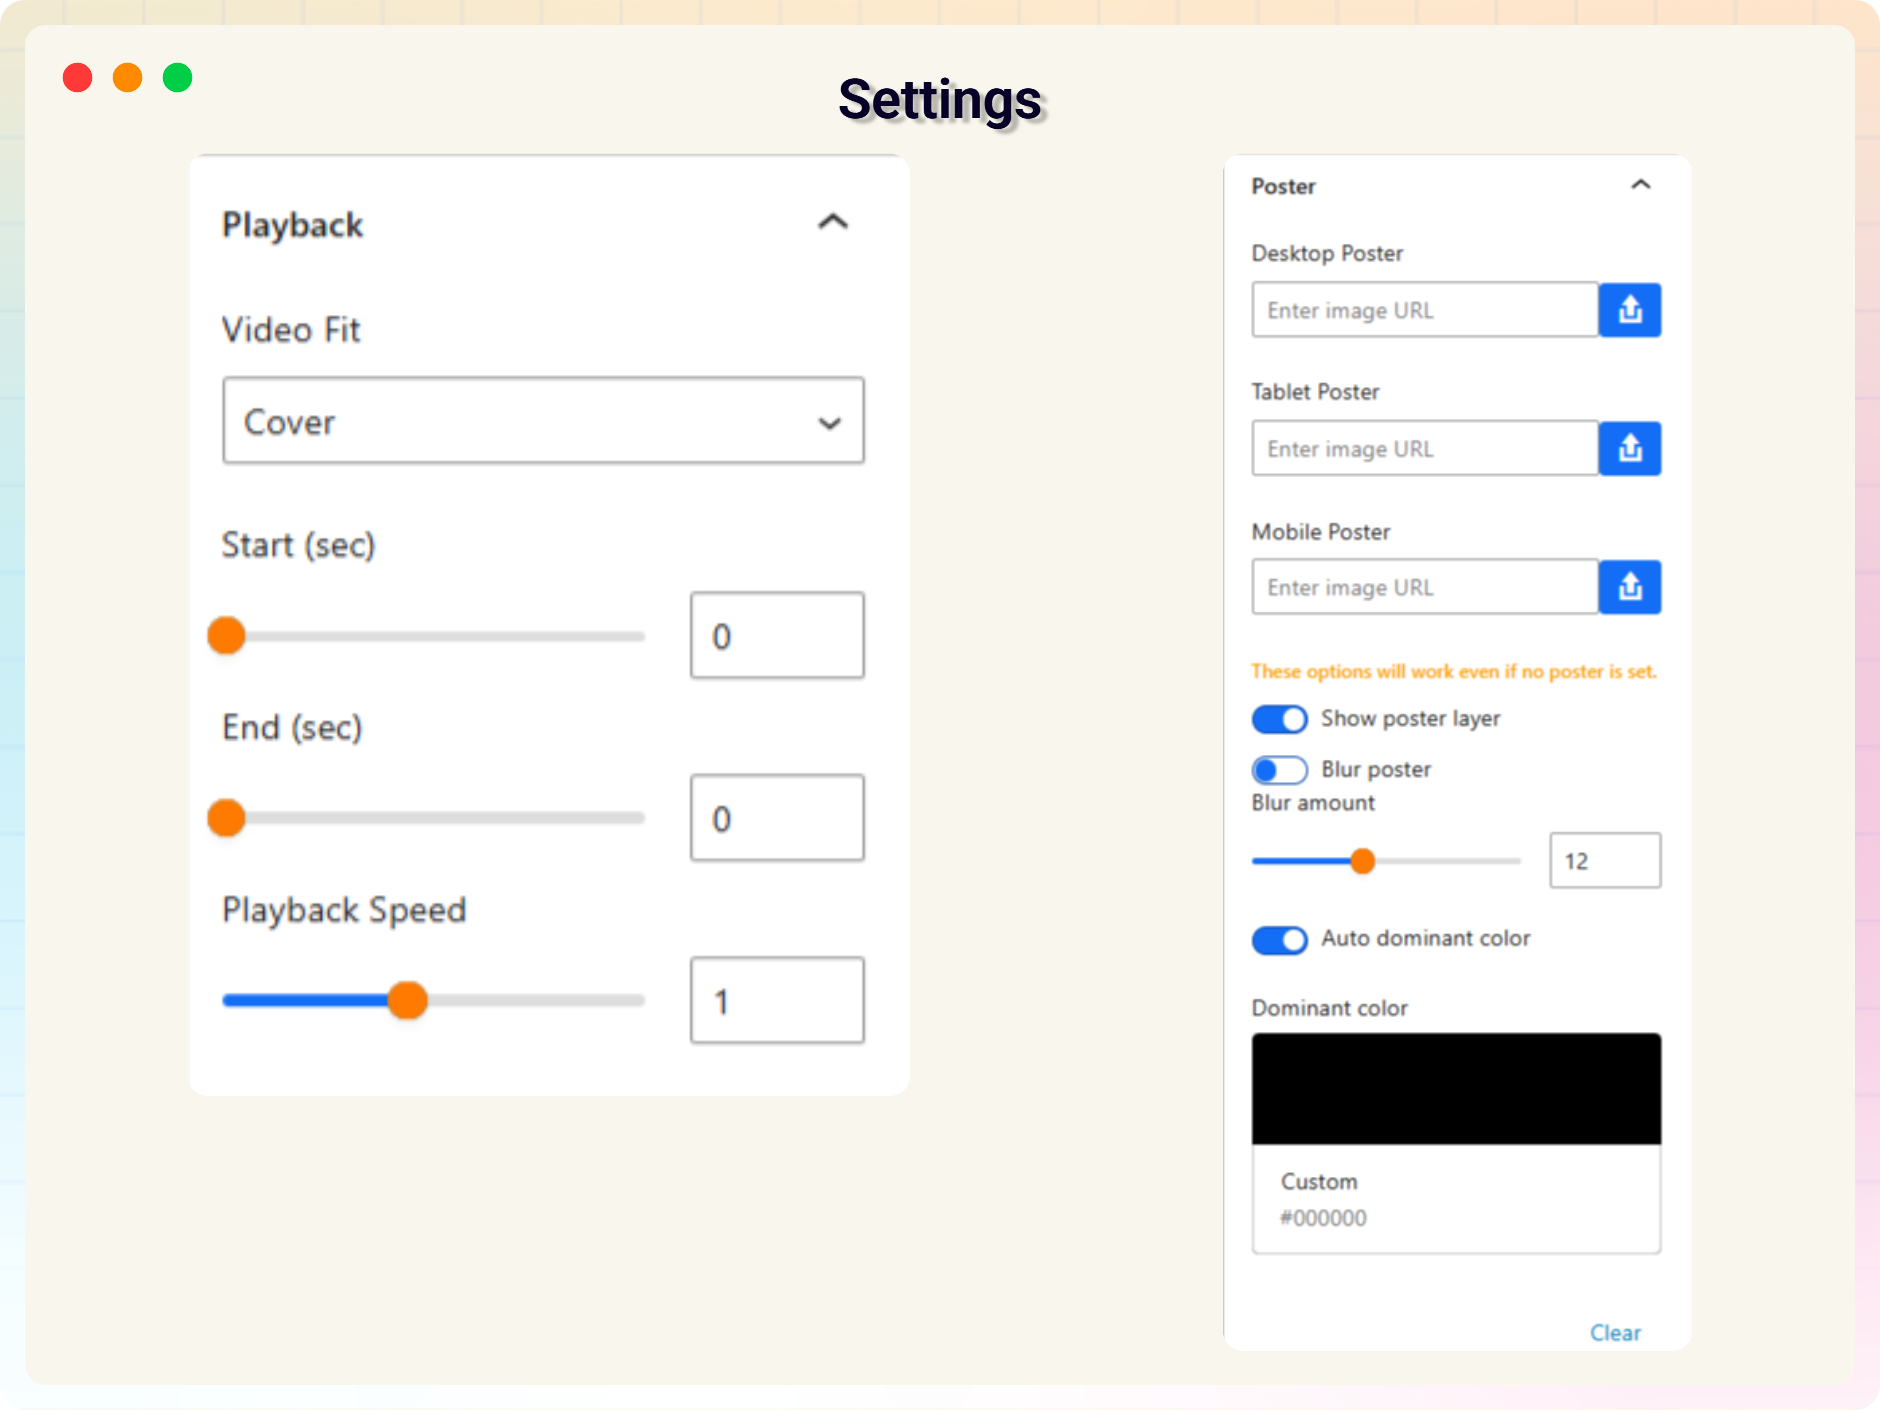Click the Clear link

tap(1615, 1333)
